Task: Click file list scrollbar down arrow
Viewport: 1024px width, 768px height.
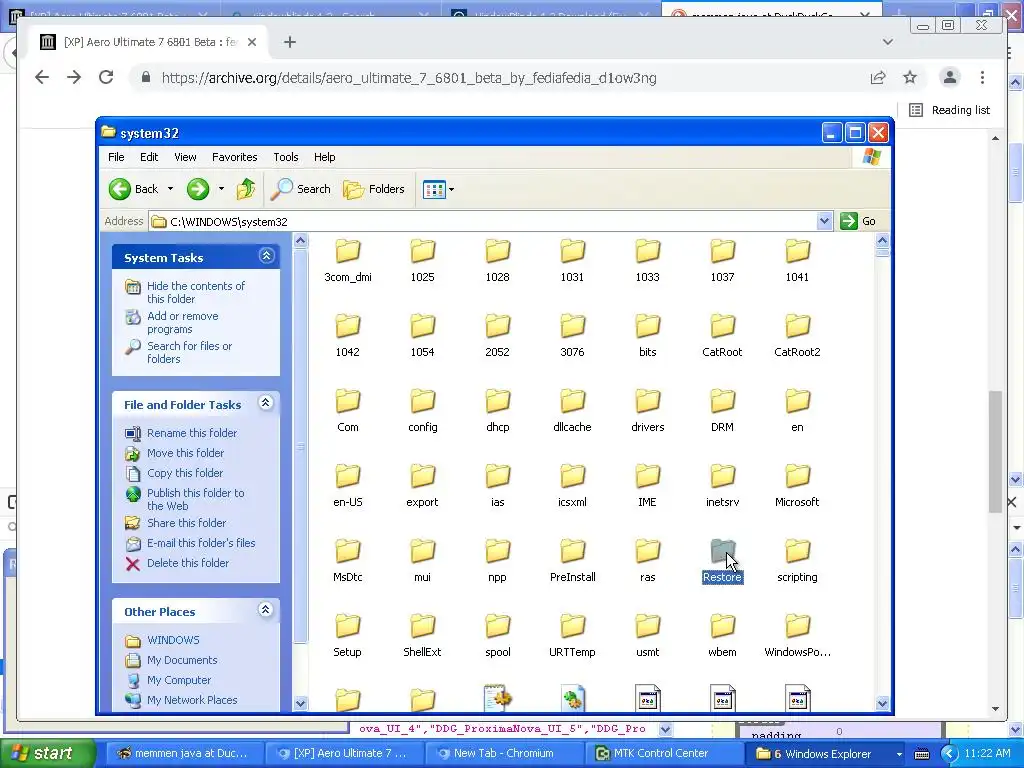Action: click(x=882, y=703)
